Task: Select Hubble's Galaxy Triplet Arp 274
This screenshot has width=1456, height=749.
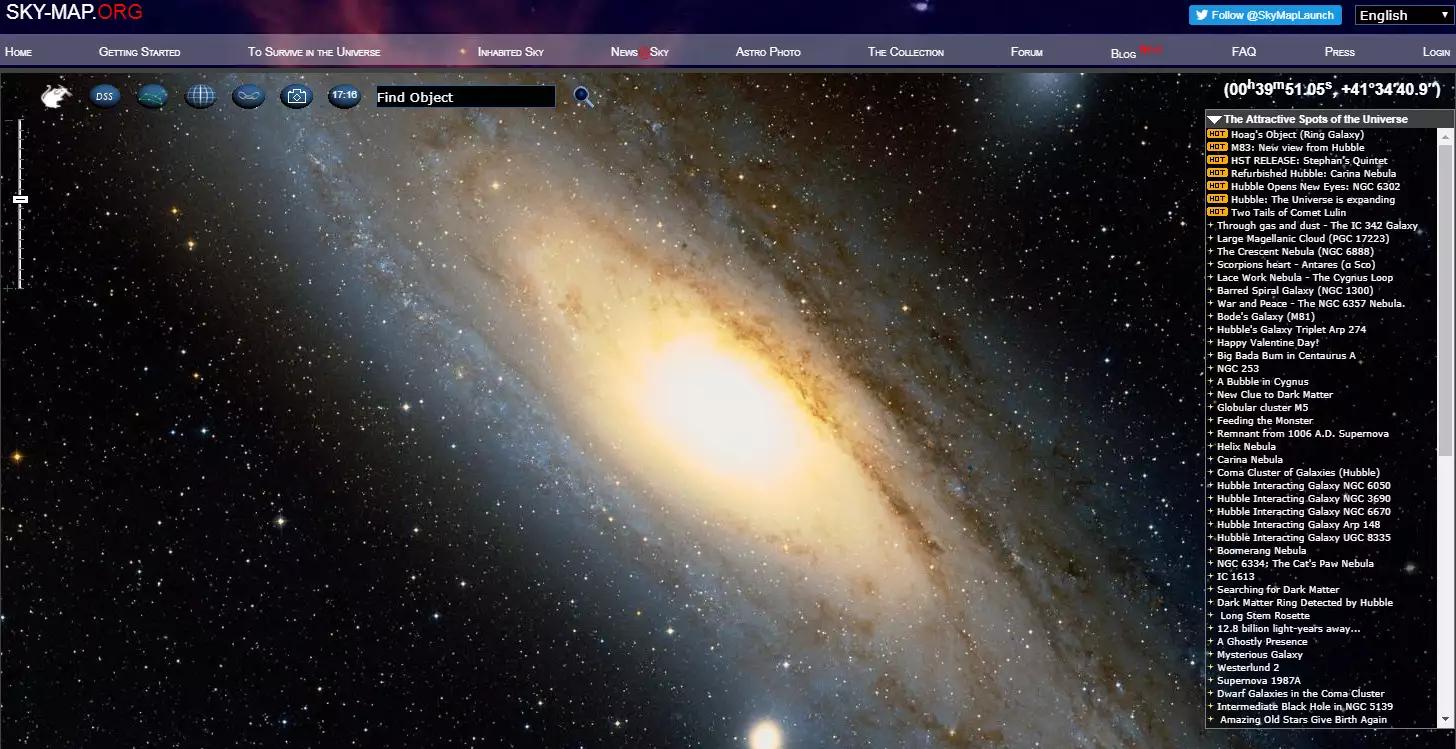Action: click(x=1291, y=329)
